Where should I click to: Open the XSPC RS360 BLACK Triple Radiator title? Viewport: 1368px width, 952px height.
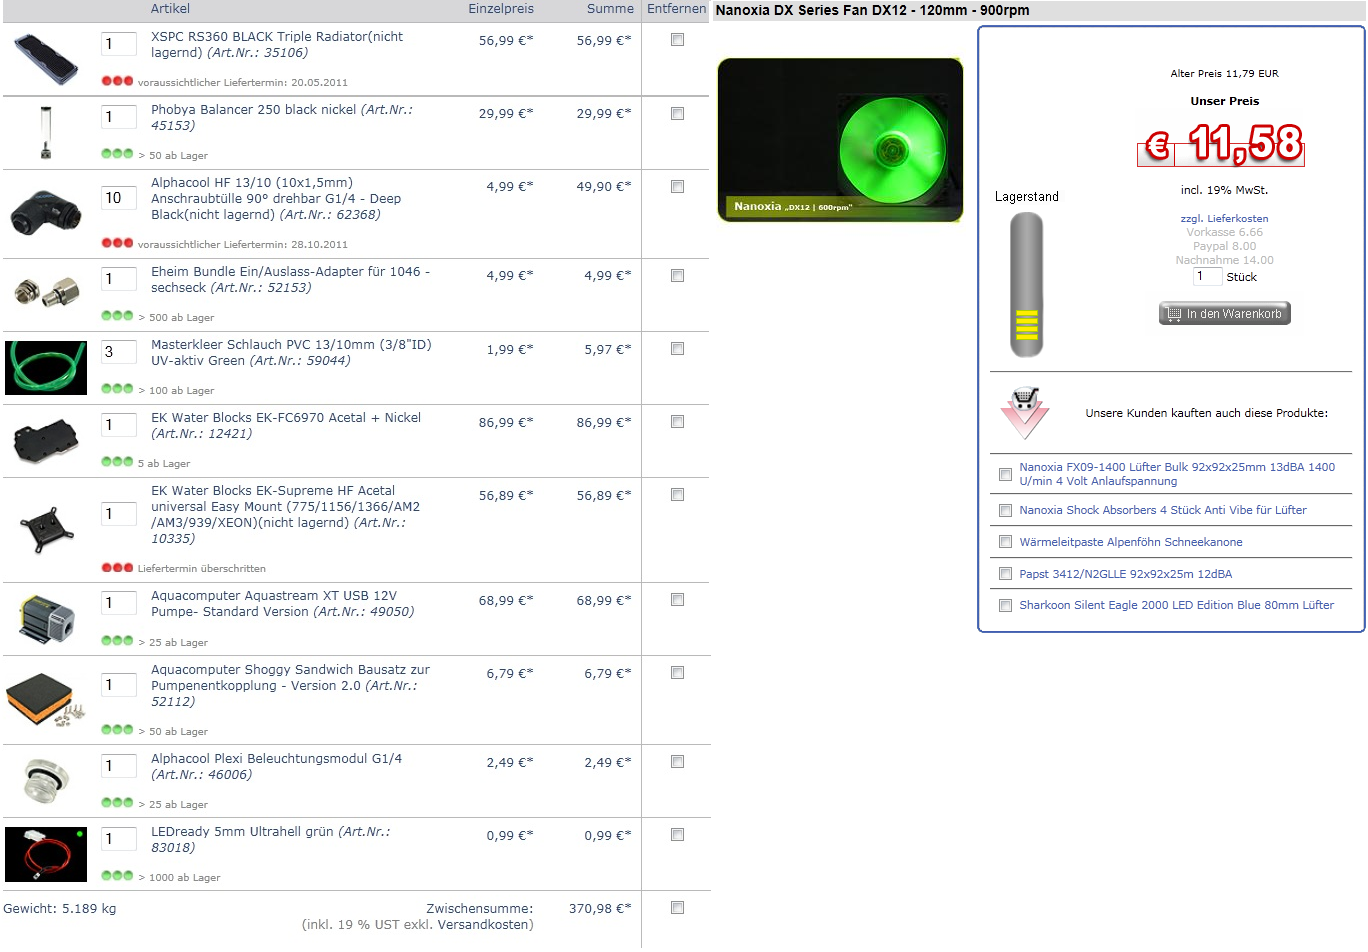[x=277, y=44]
